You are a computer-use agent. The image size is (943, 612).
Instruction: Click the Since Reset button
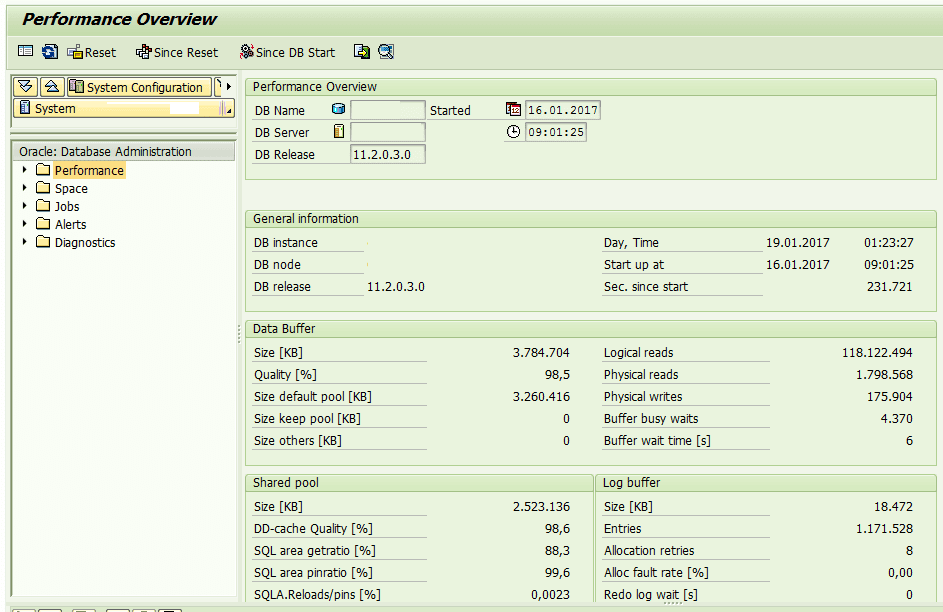pyautogui.click(x=176, y=52)
